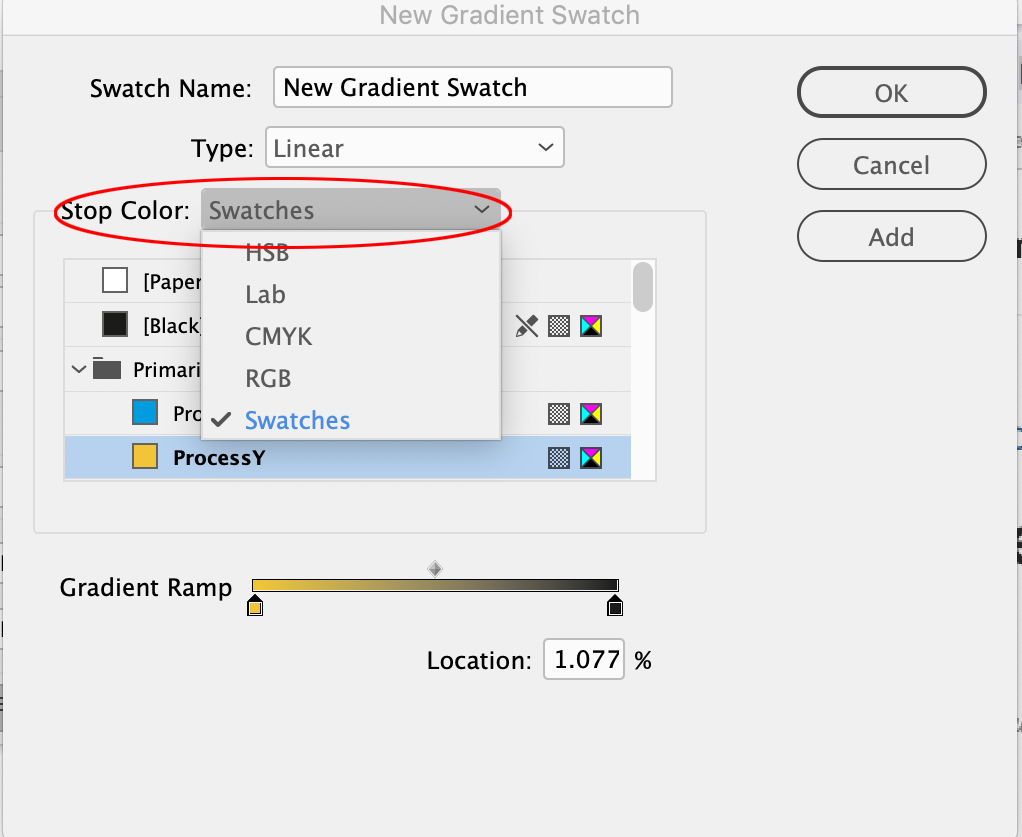Click the checkerboard process icon beside [Black]
This screenshot has height=837, width=1022.
559,326
